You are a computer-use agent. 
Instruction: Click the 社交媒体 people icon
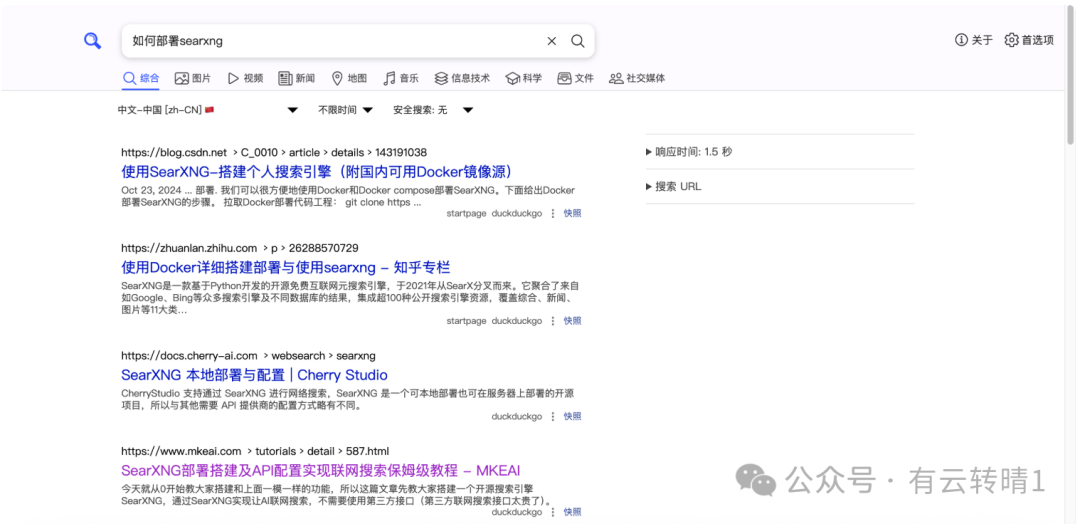[x=616, y=78]
